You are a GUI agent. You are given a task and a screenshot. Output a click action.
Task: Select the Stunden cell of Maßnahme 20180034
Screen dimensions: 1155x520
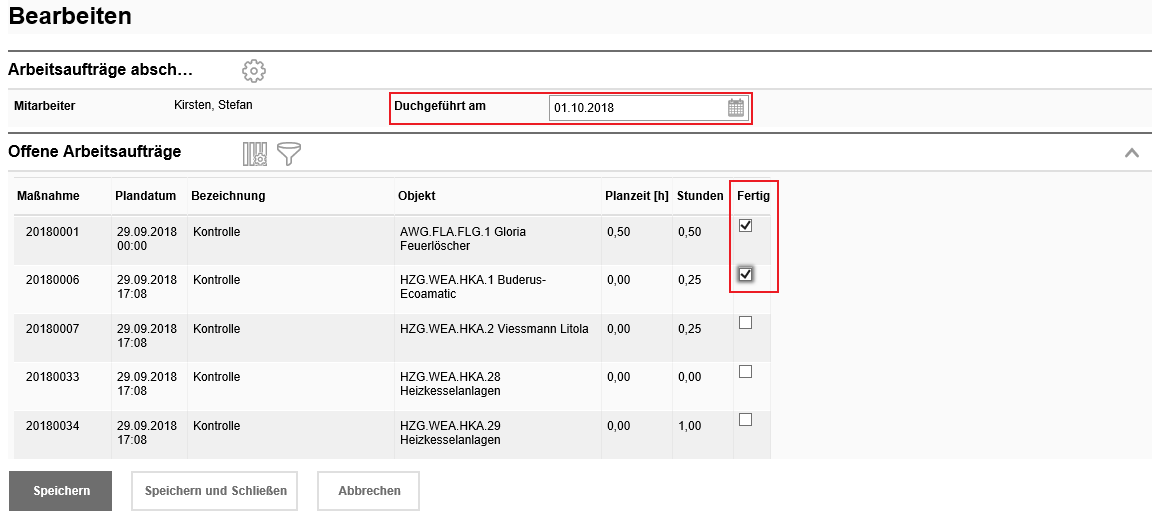[x=690, y=426]
